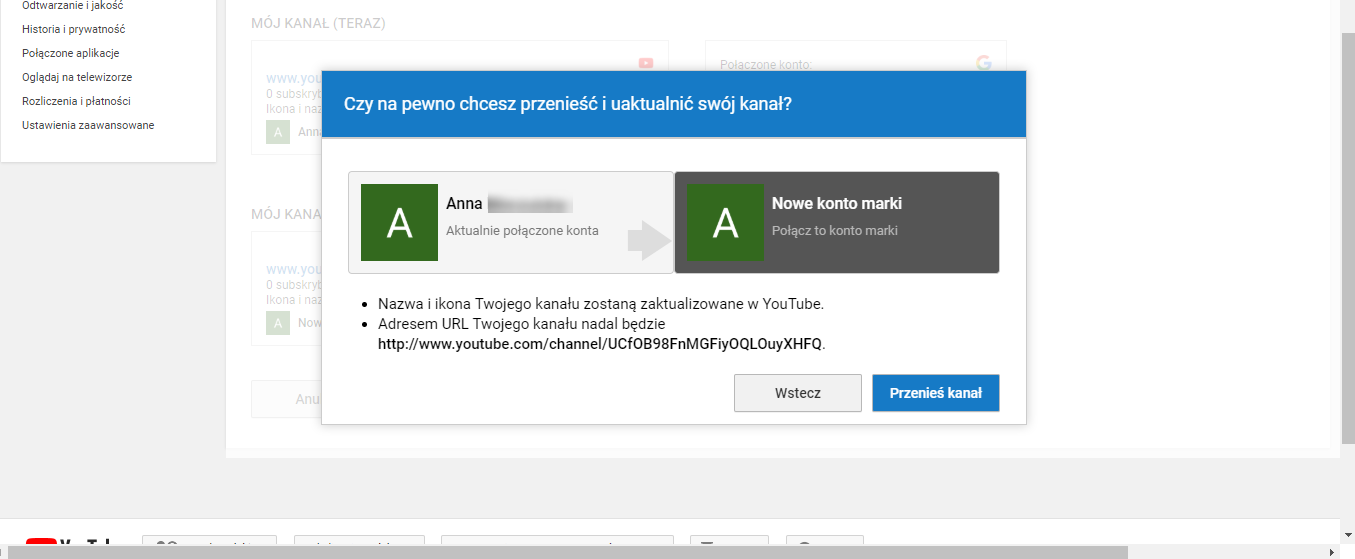Click the channel URL text in dialog
Screen dimensions: 1355x559
[x=600, y=344]
